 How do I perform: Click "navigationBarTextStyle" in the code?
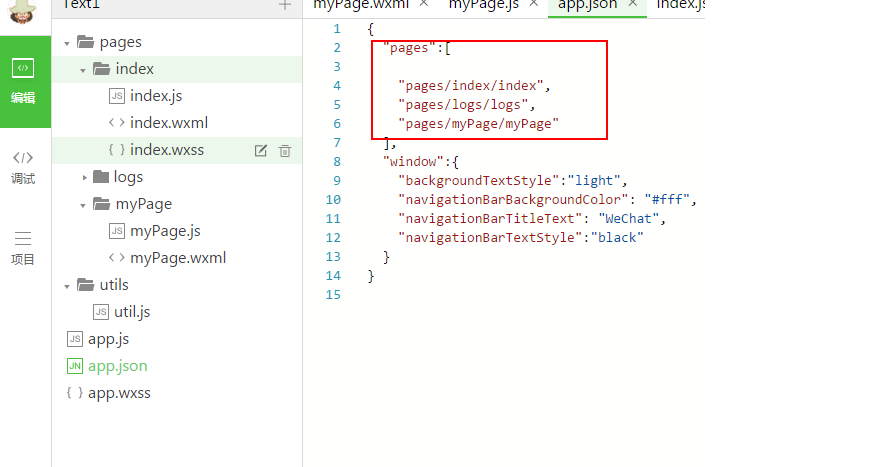[490, 238]
